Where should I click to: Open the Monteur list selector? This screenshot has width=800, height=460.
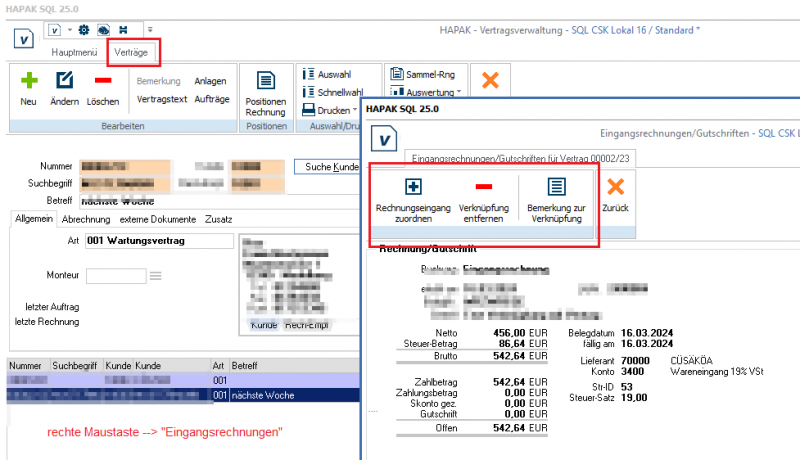click(155, 275)
